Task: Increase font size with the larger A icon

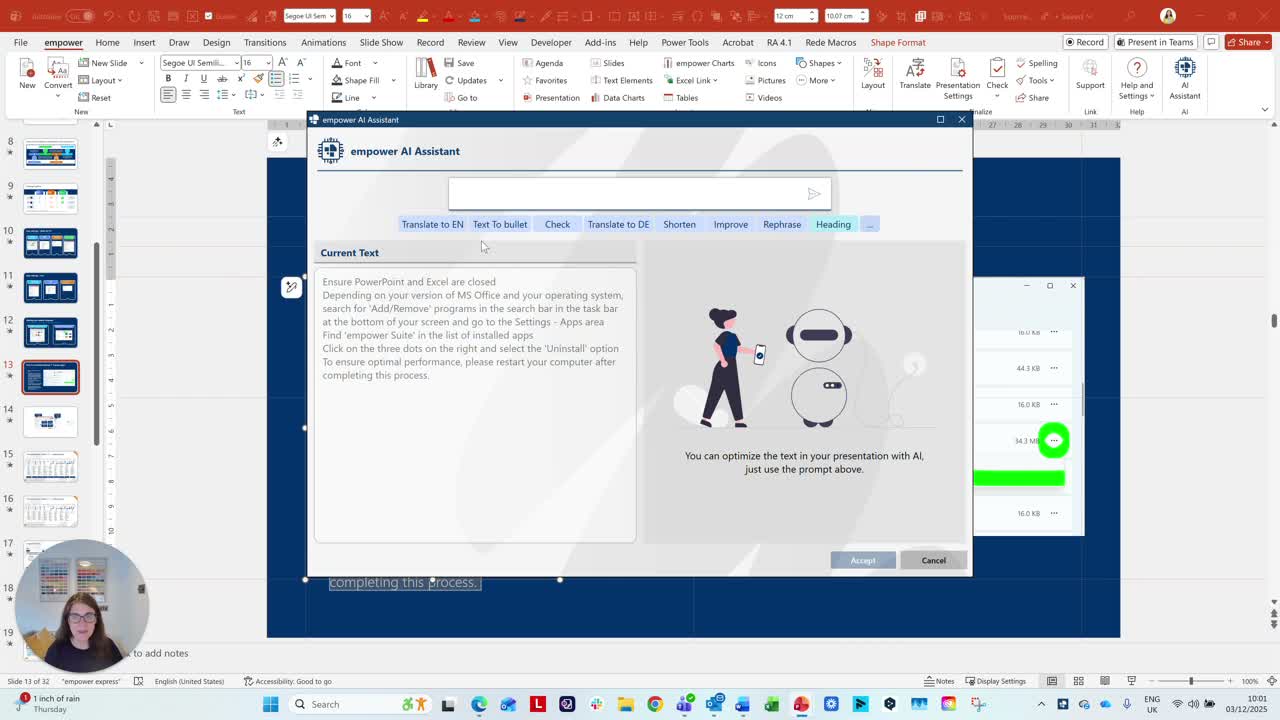Action: pos(284,63)
